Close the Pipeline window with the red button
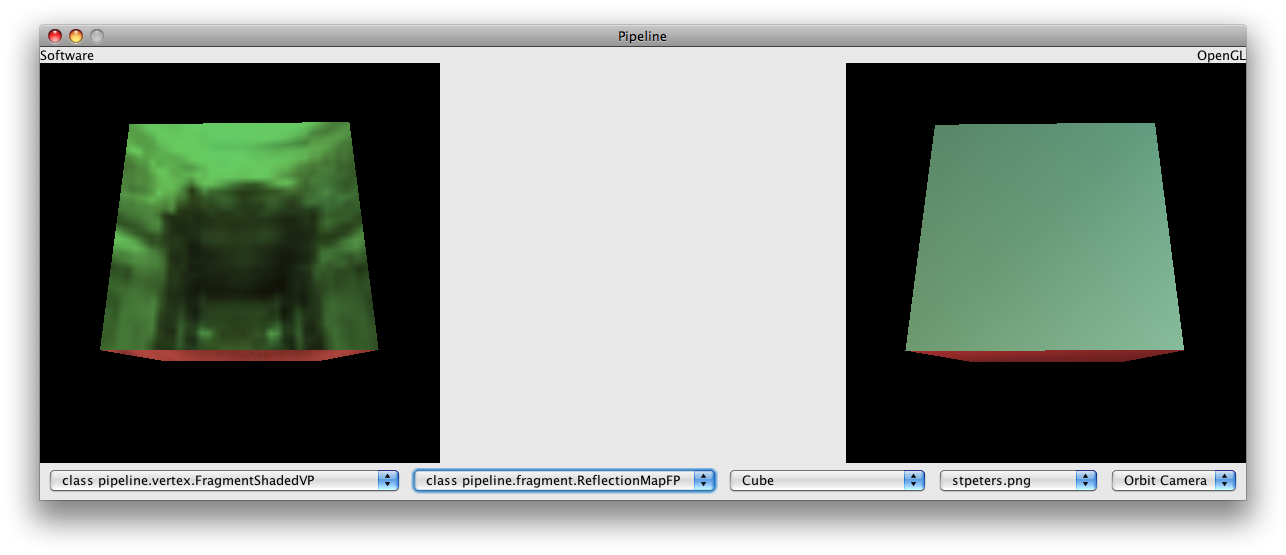Image resolution: width=1286 pixels, height=555 pixels. (x=55, y=36)
